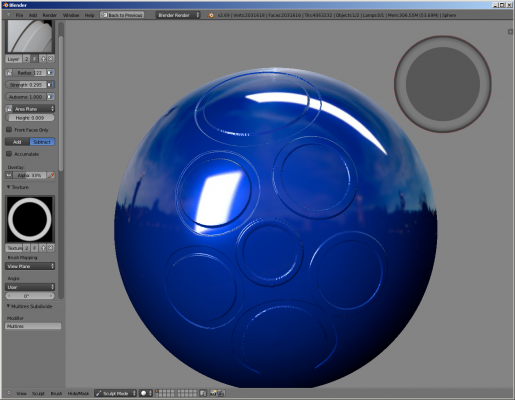This screenshot has width=515, height=400.
Task: Click the brush preview thumbnail
Action: [x=30, y=37]
